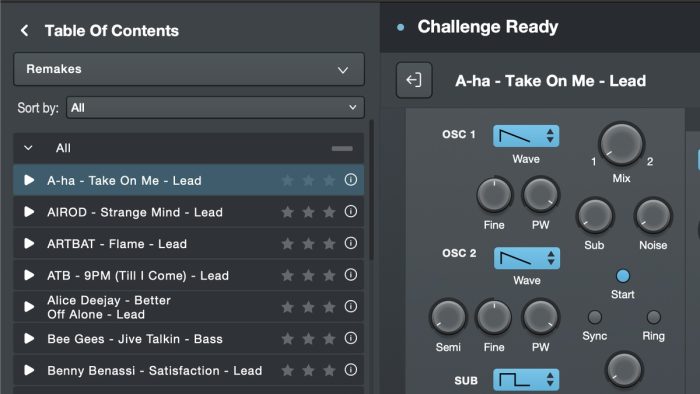Click the oscillator Mix knob
The width and height of the screenshot is (700, 394).
(x=621, y=144)
